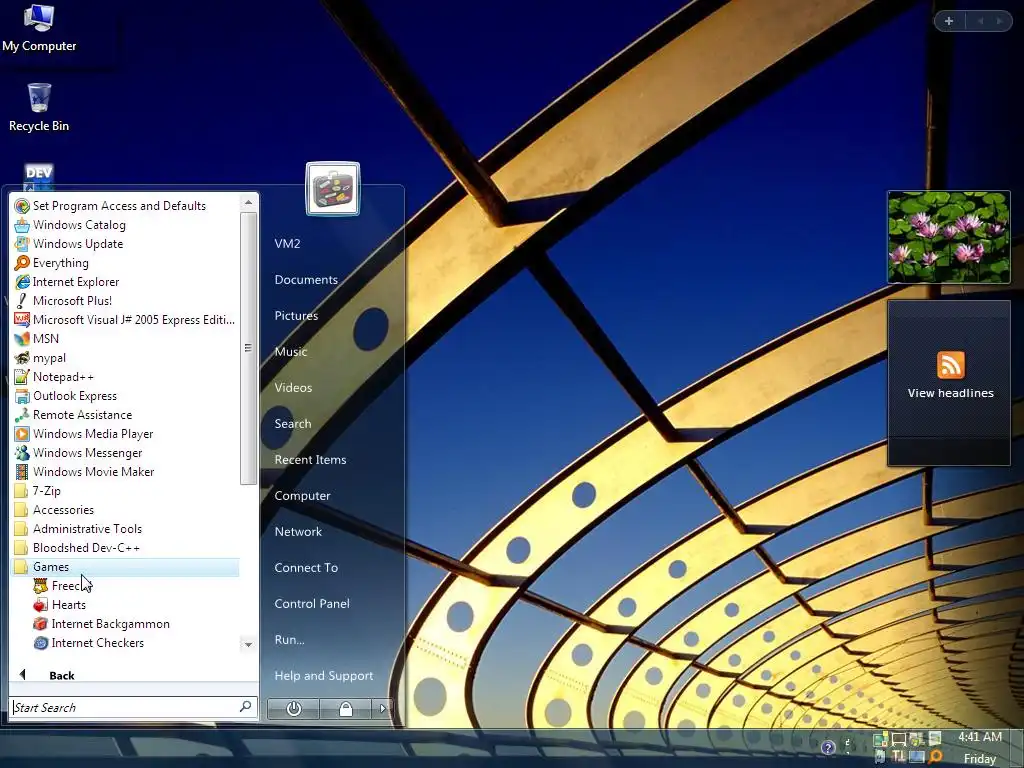Expand the Bloodshed Dev-C++ folder
Viewport: 1024px width, 768px height.
[x=125, y=547]
